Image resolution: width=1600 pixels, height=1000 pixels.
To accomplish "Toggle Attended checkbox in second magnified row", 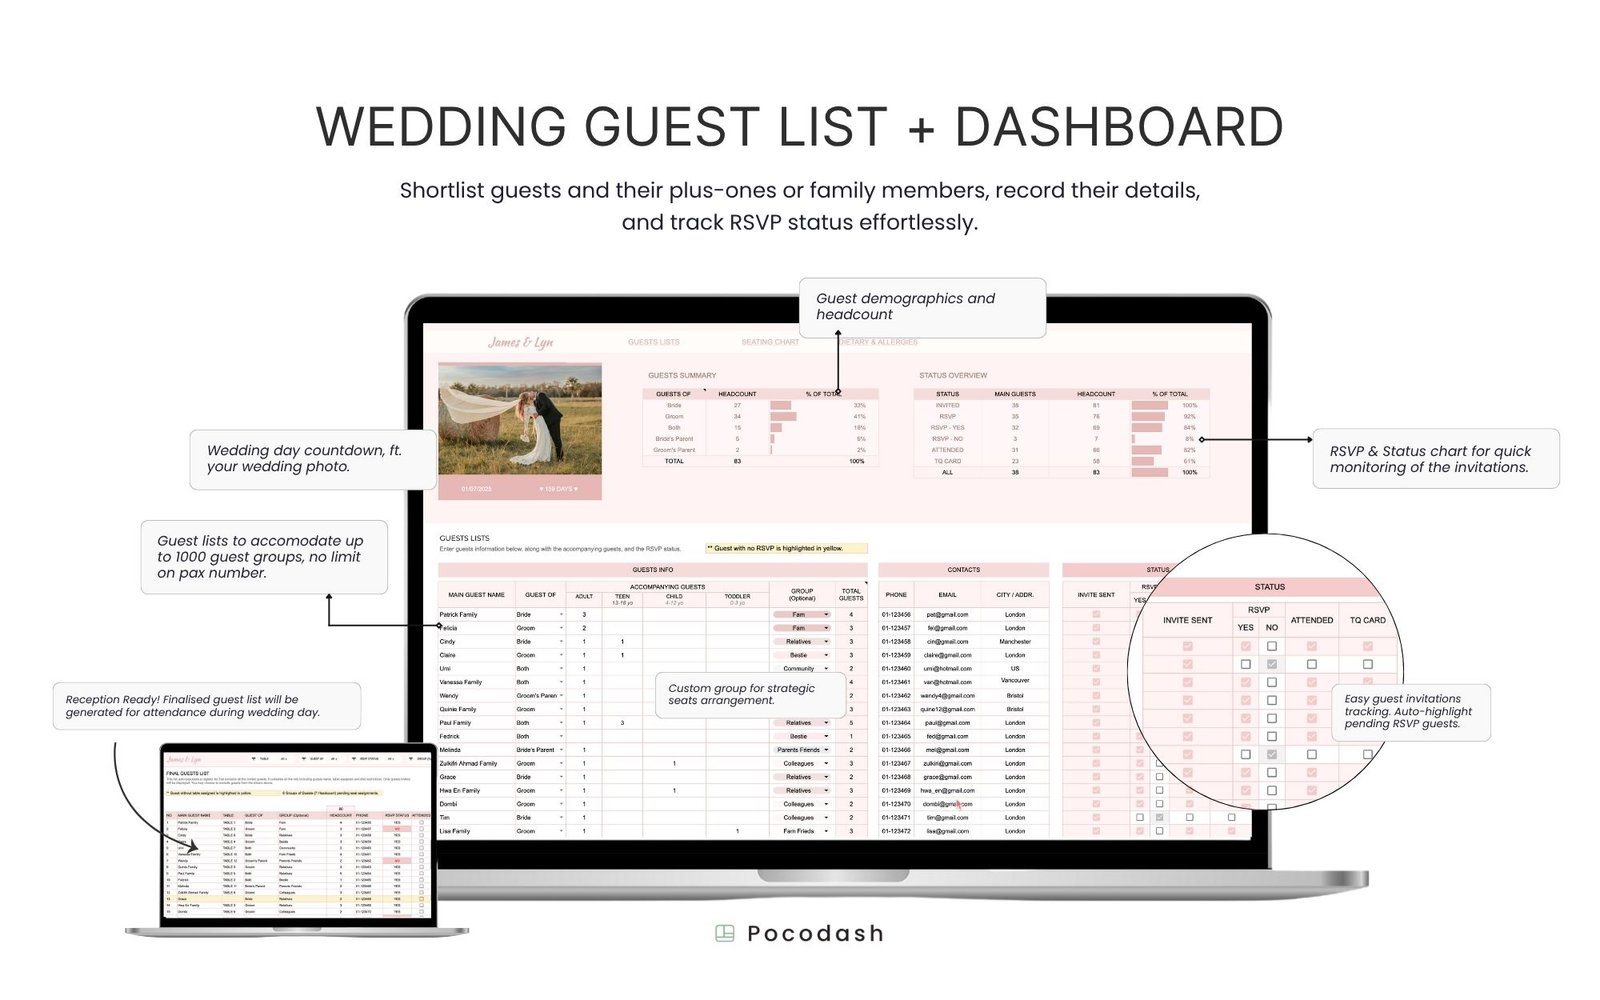I will tap(1311, 664).
